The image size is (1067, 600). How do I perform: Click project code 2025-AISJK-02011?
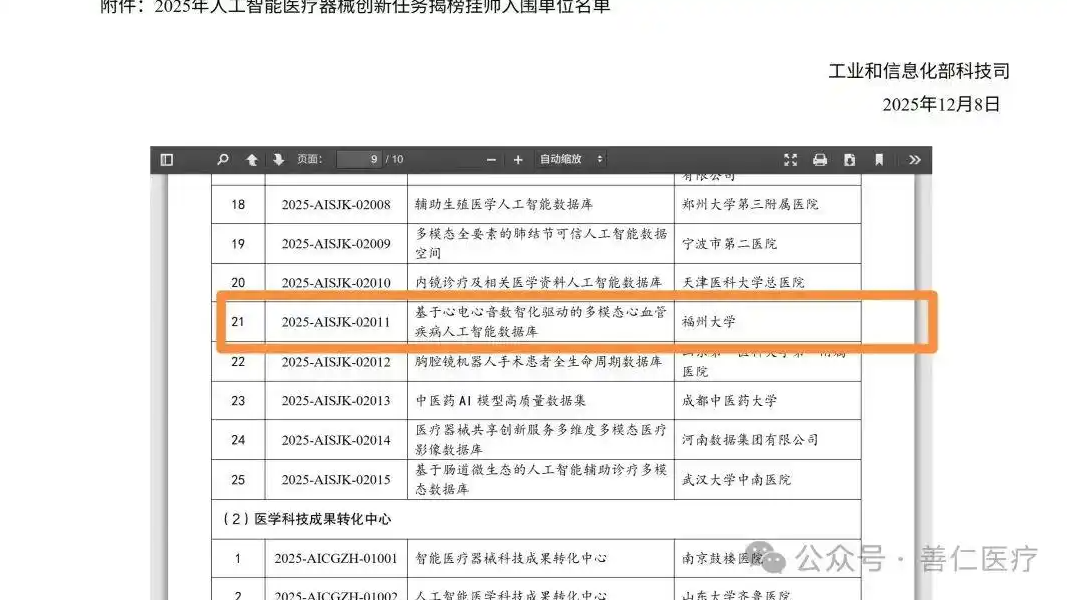click(336, 322)
